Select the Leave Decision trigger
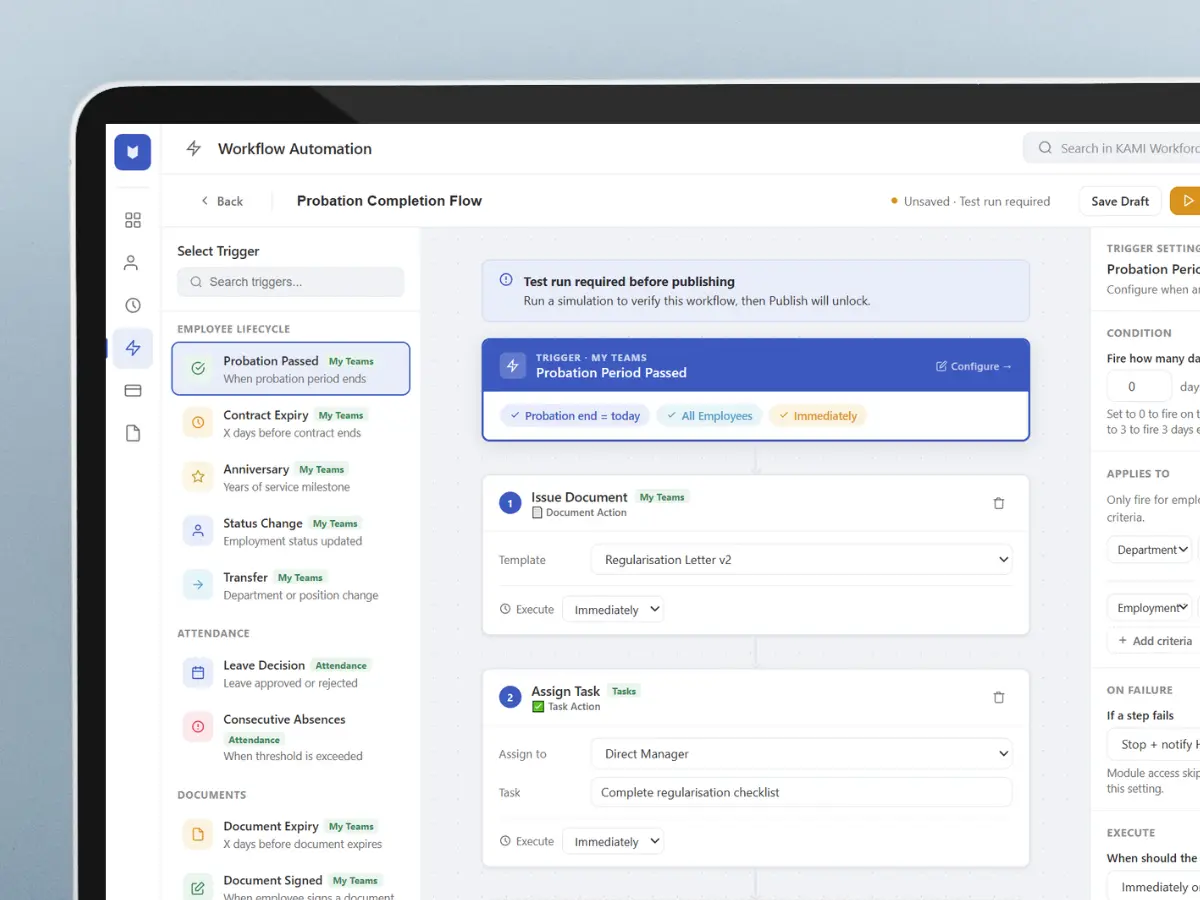Image resolution: width=1200 pixels, height=900 pixels. coord(291,673)
